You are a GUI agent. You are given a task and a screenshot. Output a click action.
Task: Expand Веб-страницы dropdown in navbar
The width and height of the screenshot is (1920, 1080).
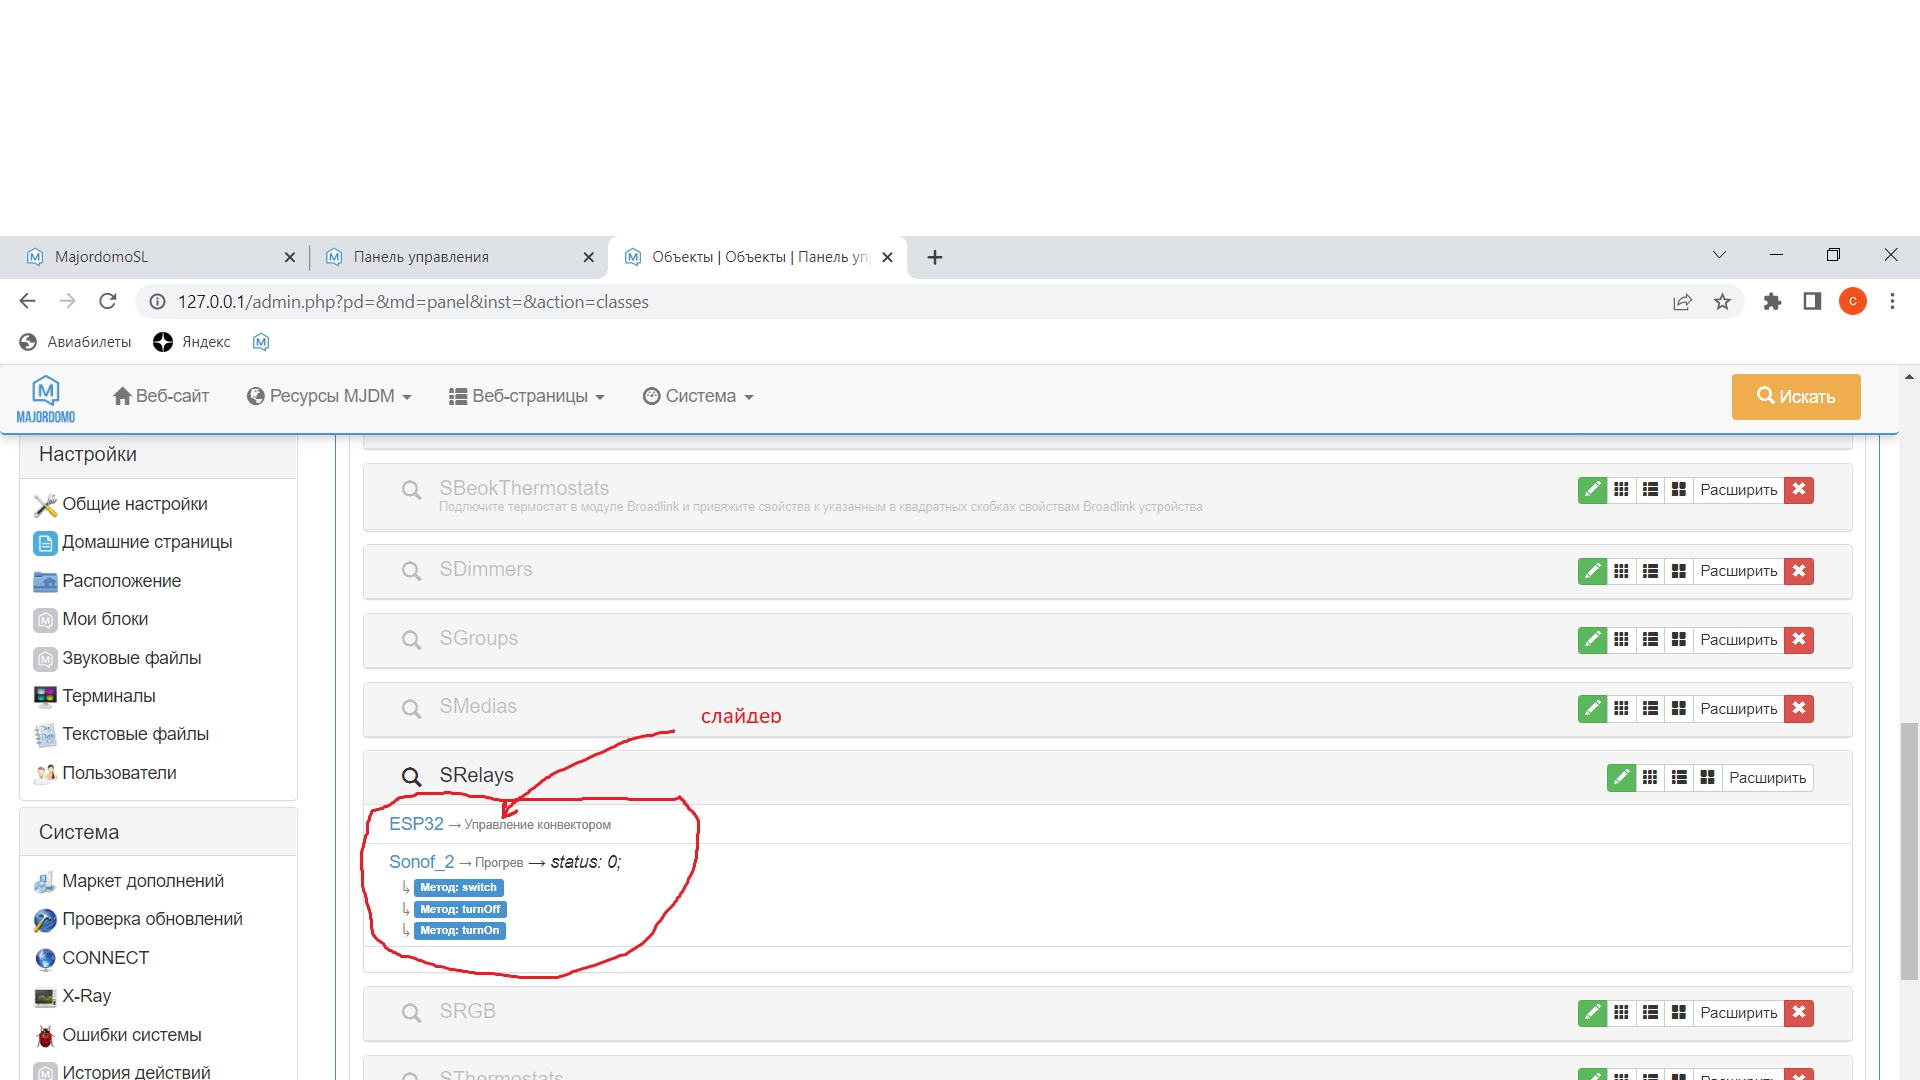coord(527,397)
